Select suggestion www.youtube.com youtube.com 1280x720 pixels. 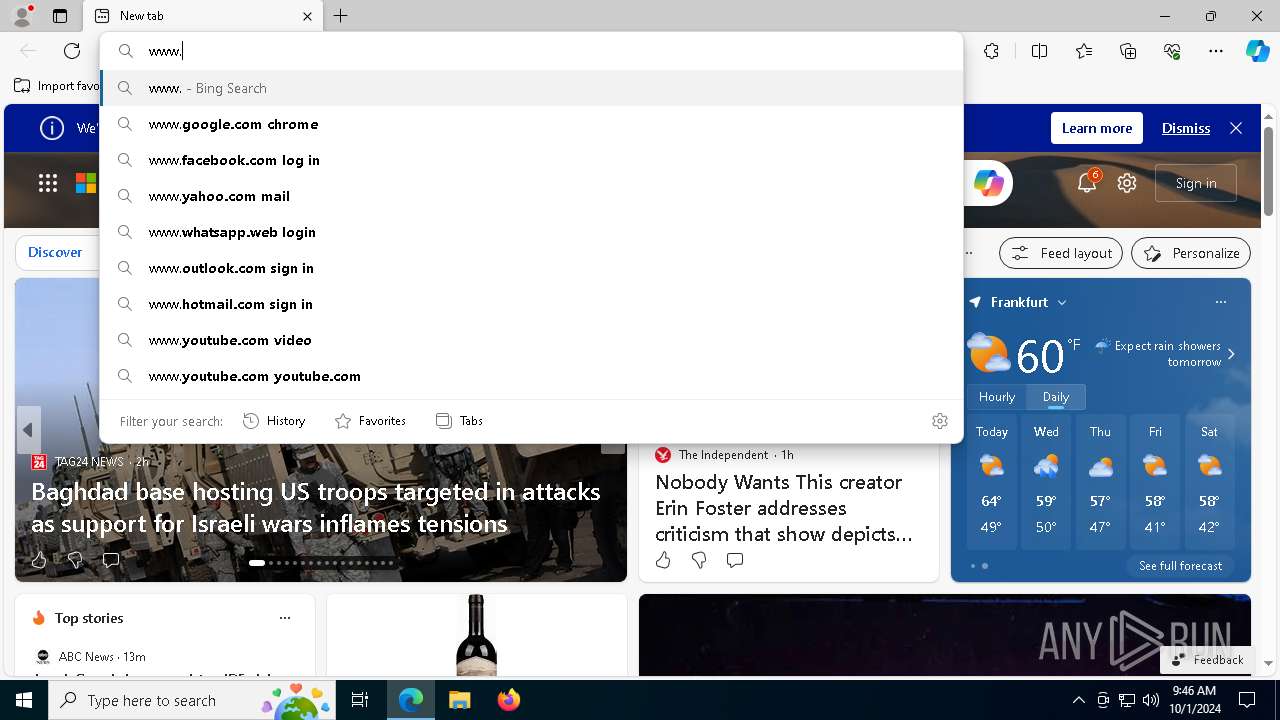[x=531, y=376]
